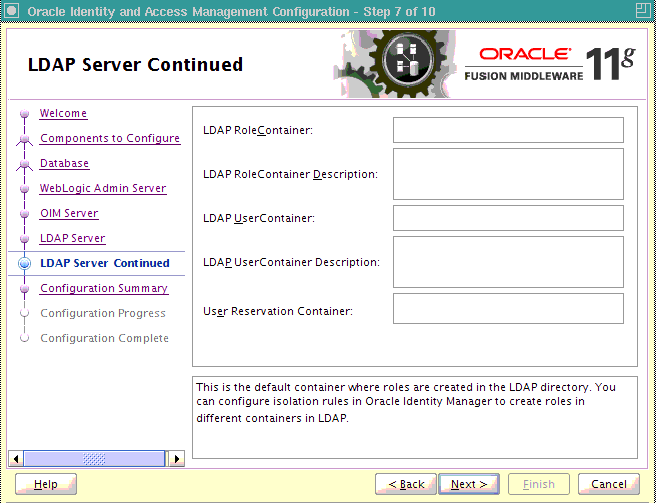Select LDAP Server Continued in navigation

point(105,263)
